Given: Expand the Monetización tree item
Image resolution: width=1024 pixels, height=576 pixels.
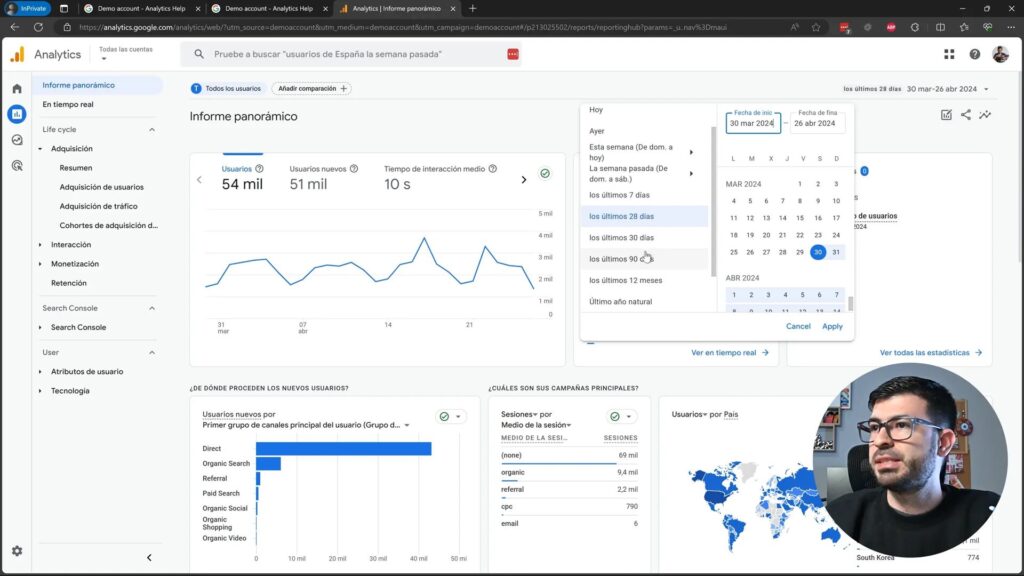Looking at the screenshot, I should [x=40, y=264].
